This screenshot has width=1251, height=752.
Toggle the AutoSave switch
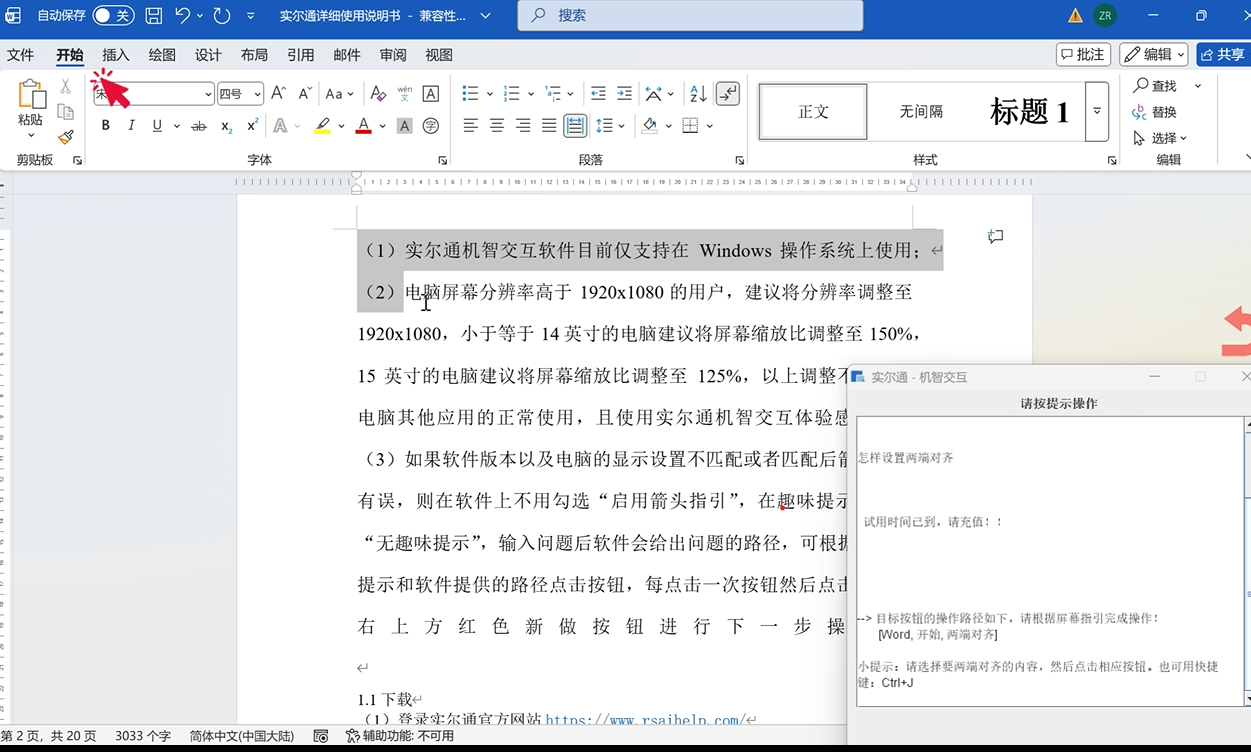click(113, 15)
